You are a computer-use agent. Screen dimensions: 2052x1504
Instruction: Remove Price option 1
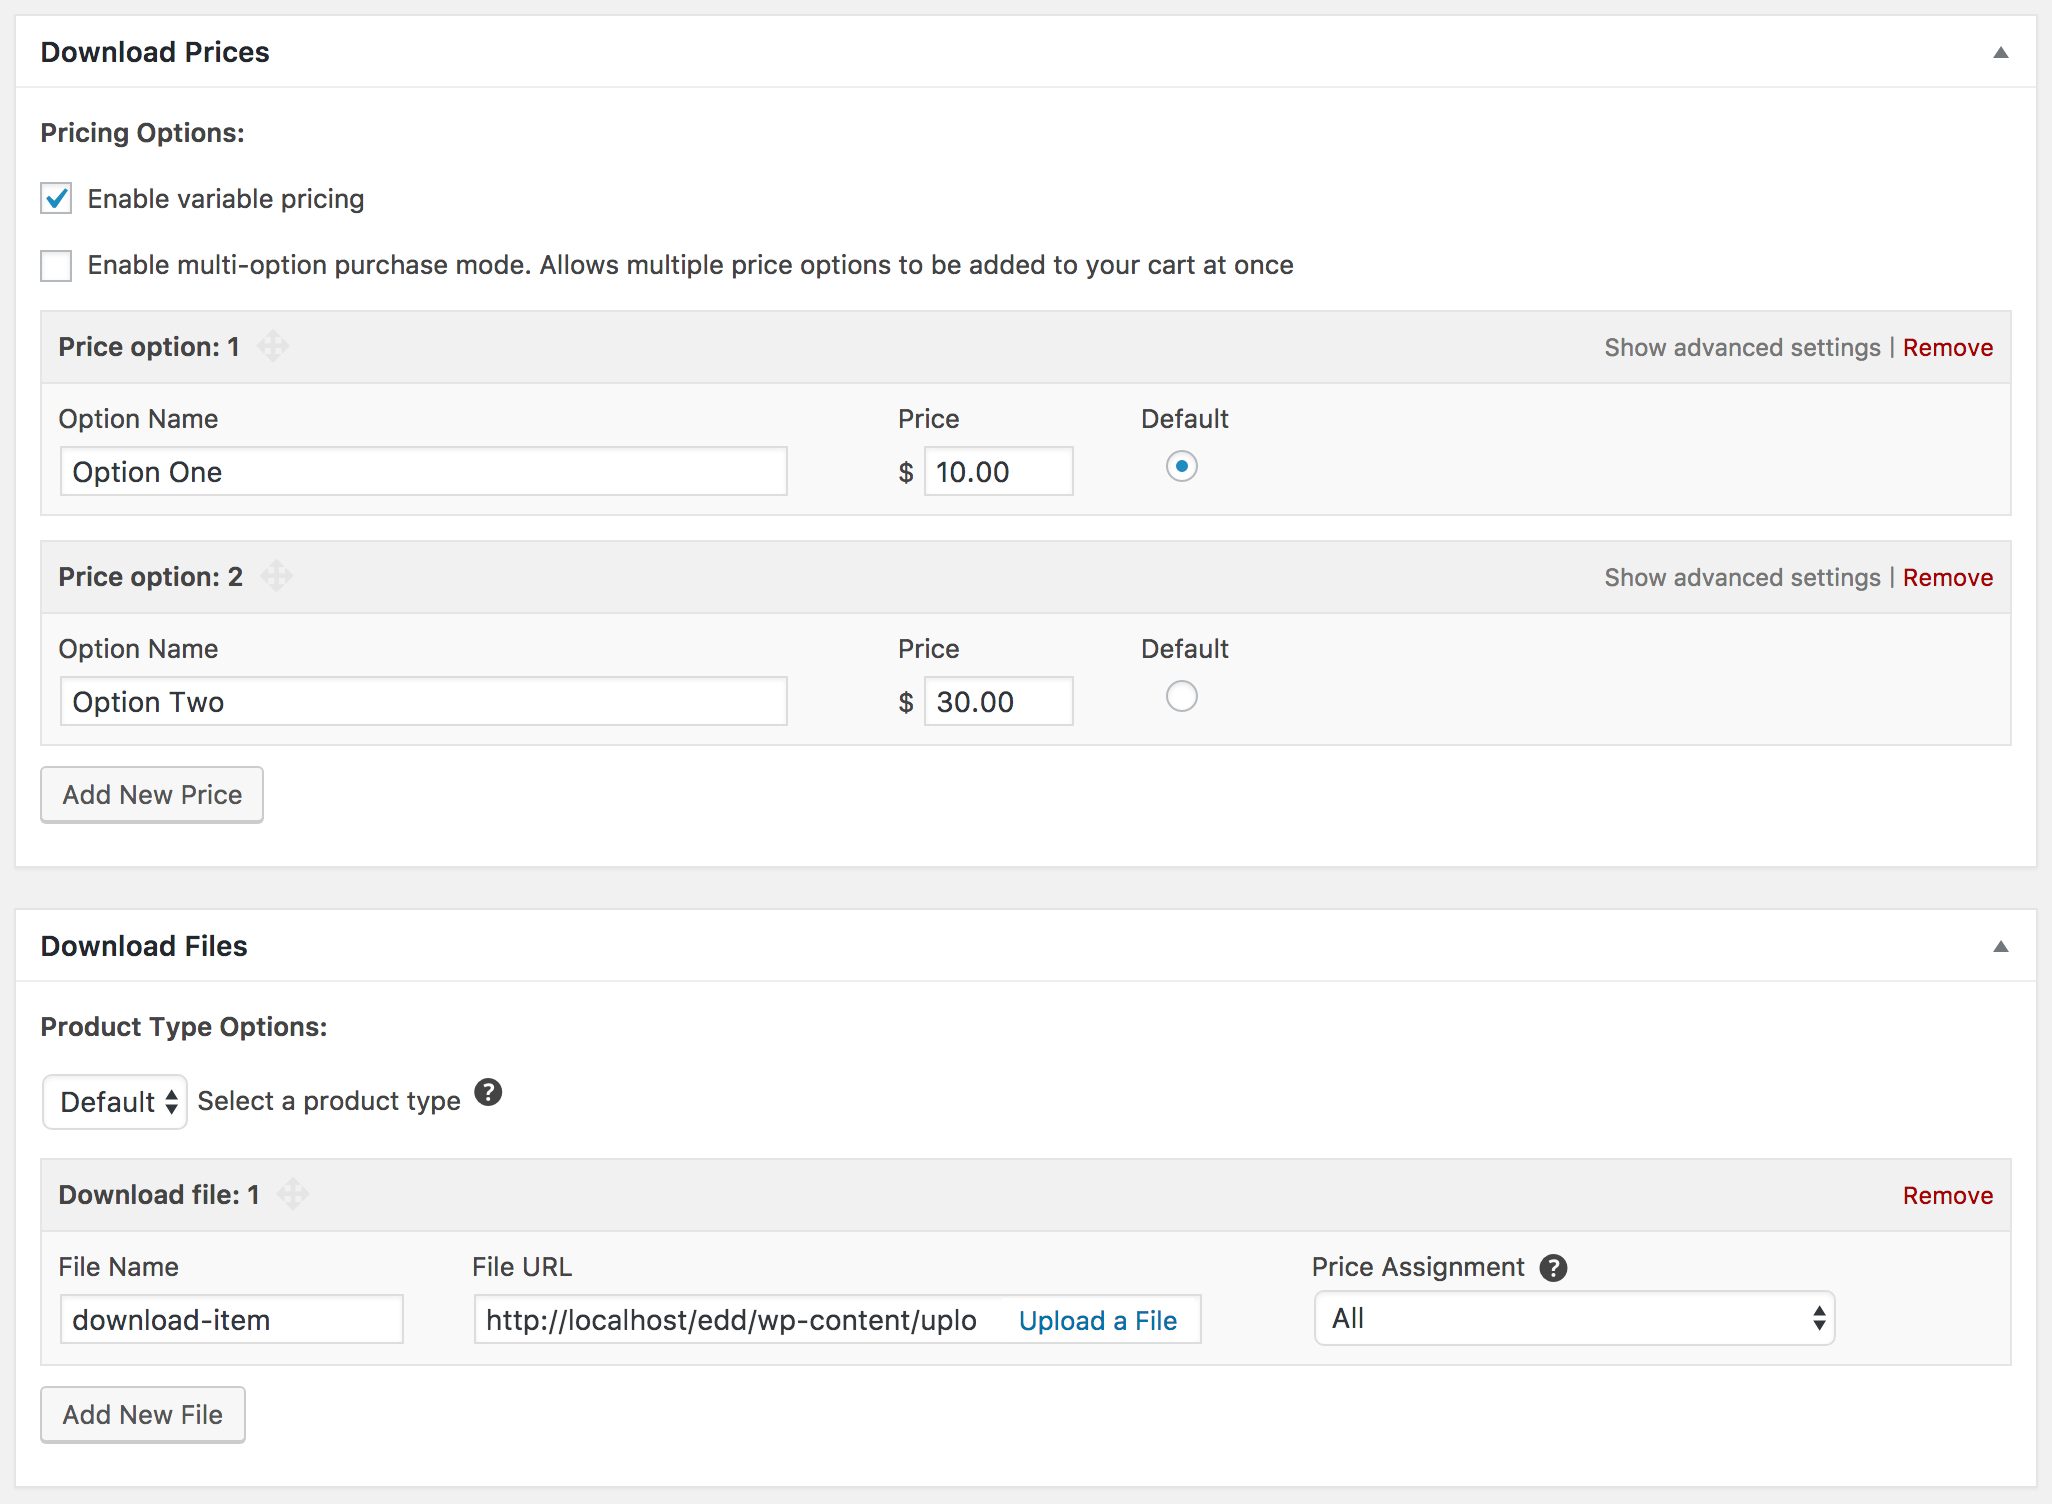1948,348
